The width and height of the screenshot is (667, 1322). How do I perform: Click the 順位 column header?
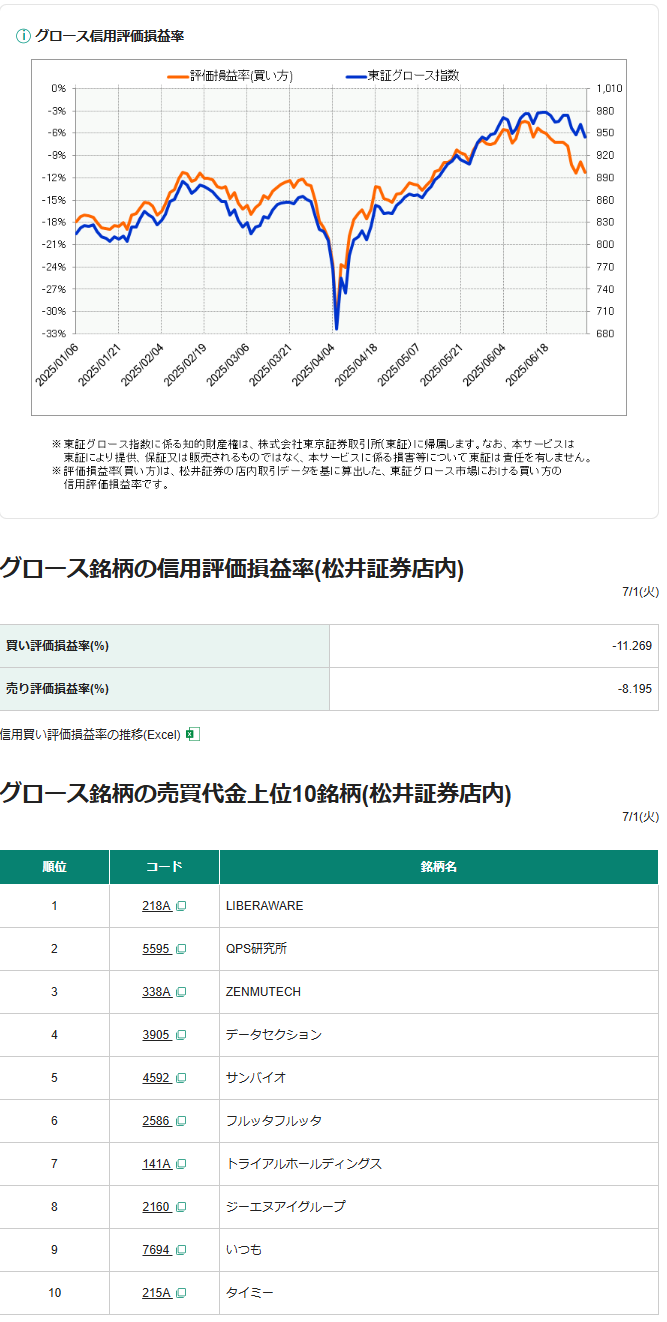click(55, 867)
